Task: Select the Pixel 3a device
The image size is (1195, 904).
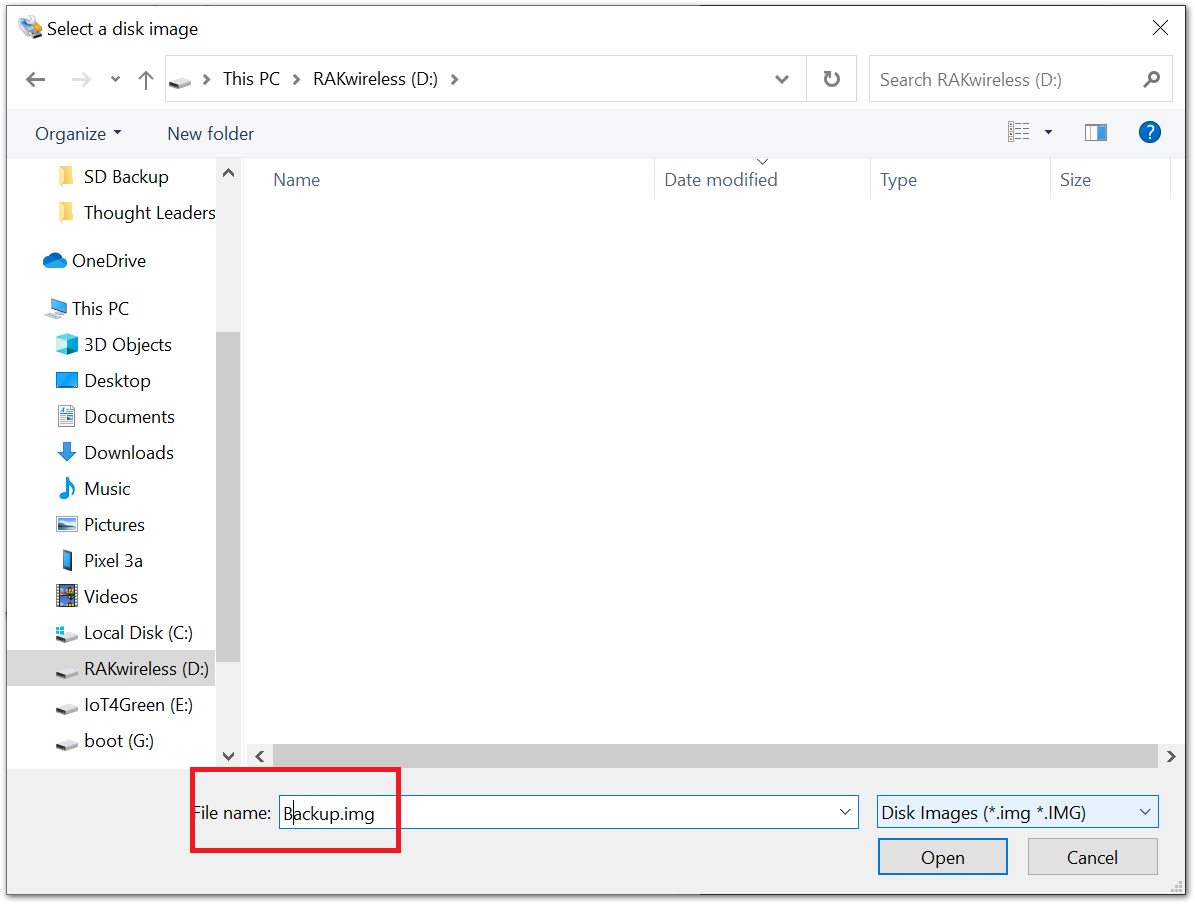Action: (x=113, y=561)
